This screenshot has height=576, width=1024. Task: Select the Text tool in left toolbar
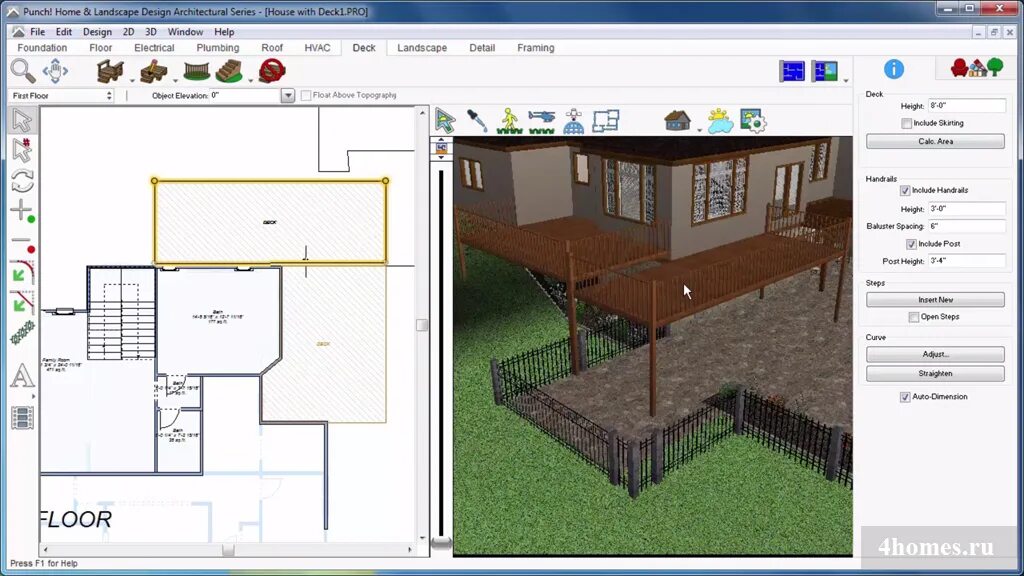[x=22, y=376]
